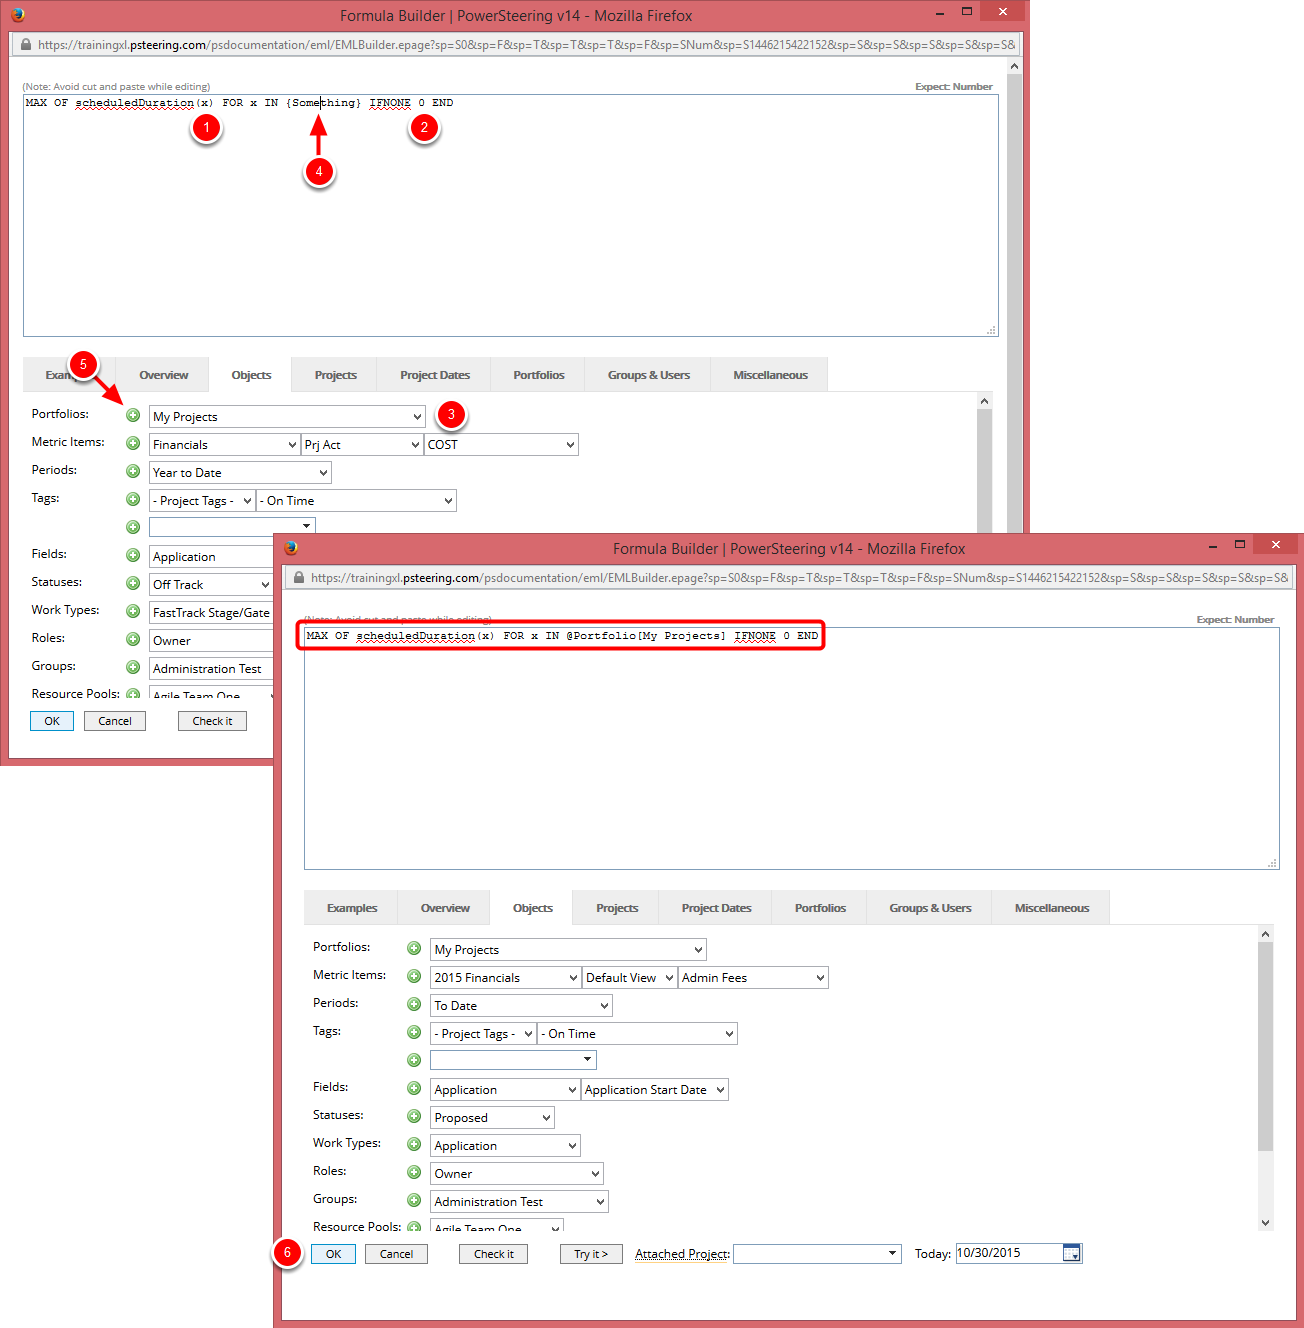
Task: Insert Periods value with plus icon, front window
Action: click(414, 1004)
